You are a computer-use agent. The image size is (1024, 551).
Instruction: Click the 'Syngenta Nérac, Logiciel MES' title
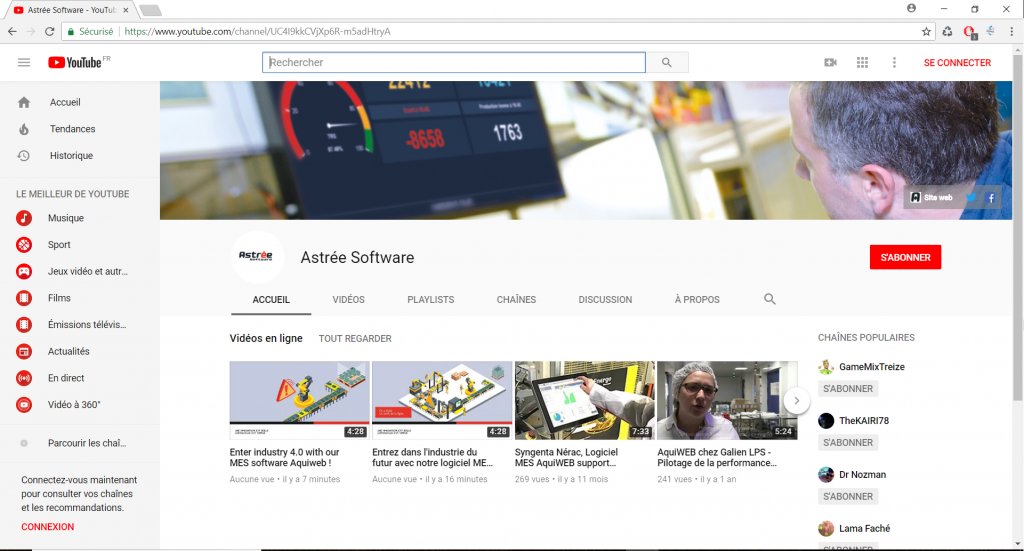pos(566,458)
